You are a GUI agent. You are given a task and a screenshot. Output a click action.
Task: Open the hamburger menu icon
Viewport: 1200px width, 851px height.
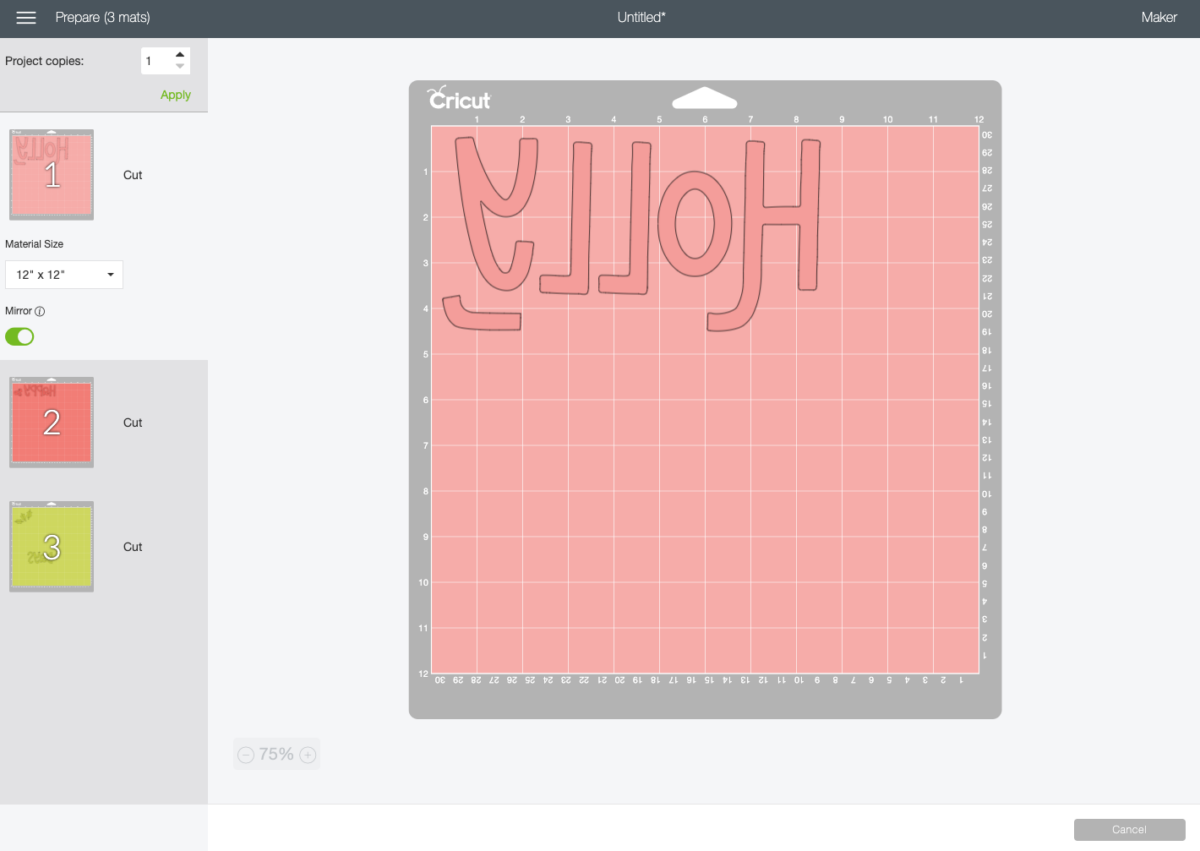click(x=26, y=18)
